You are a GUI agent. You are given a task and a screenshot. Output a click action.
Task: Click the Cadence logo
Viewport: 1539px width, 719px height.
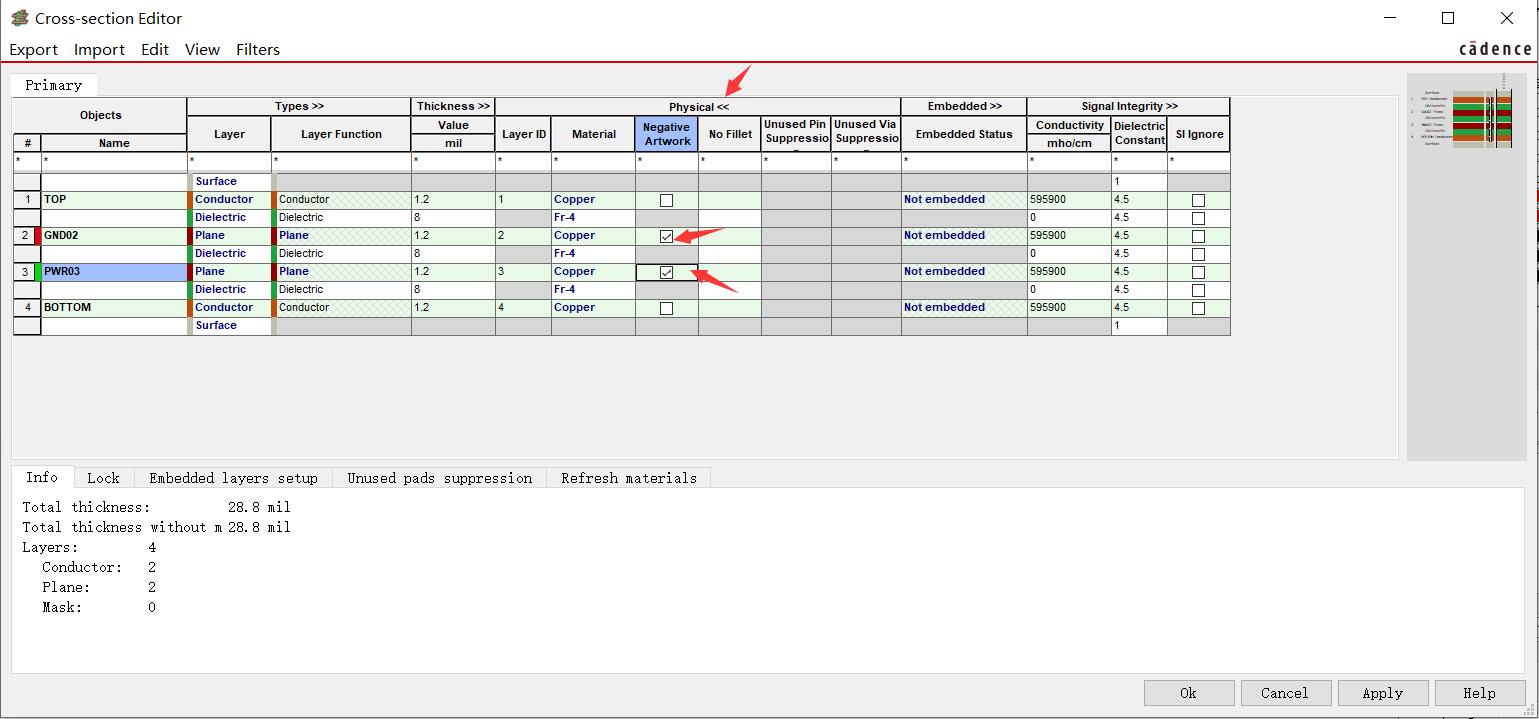click(1495, 49)
